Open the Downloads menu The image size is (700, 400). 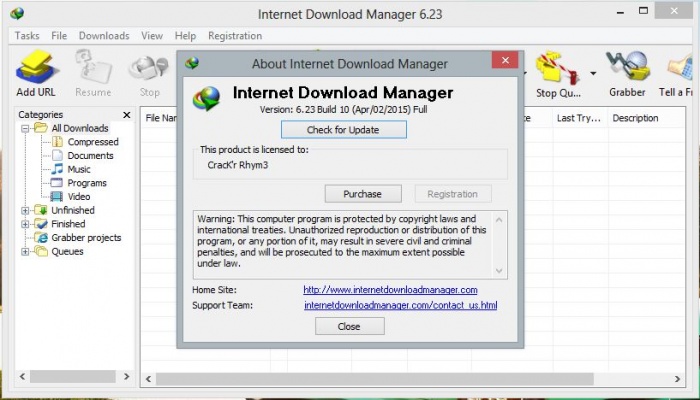[104, 36]
